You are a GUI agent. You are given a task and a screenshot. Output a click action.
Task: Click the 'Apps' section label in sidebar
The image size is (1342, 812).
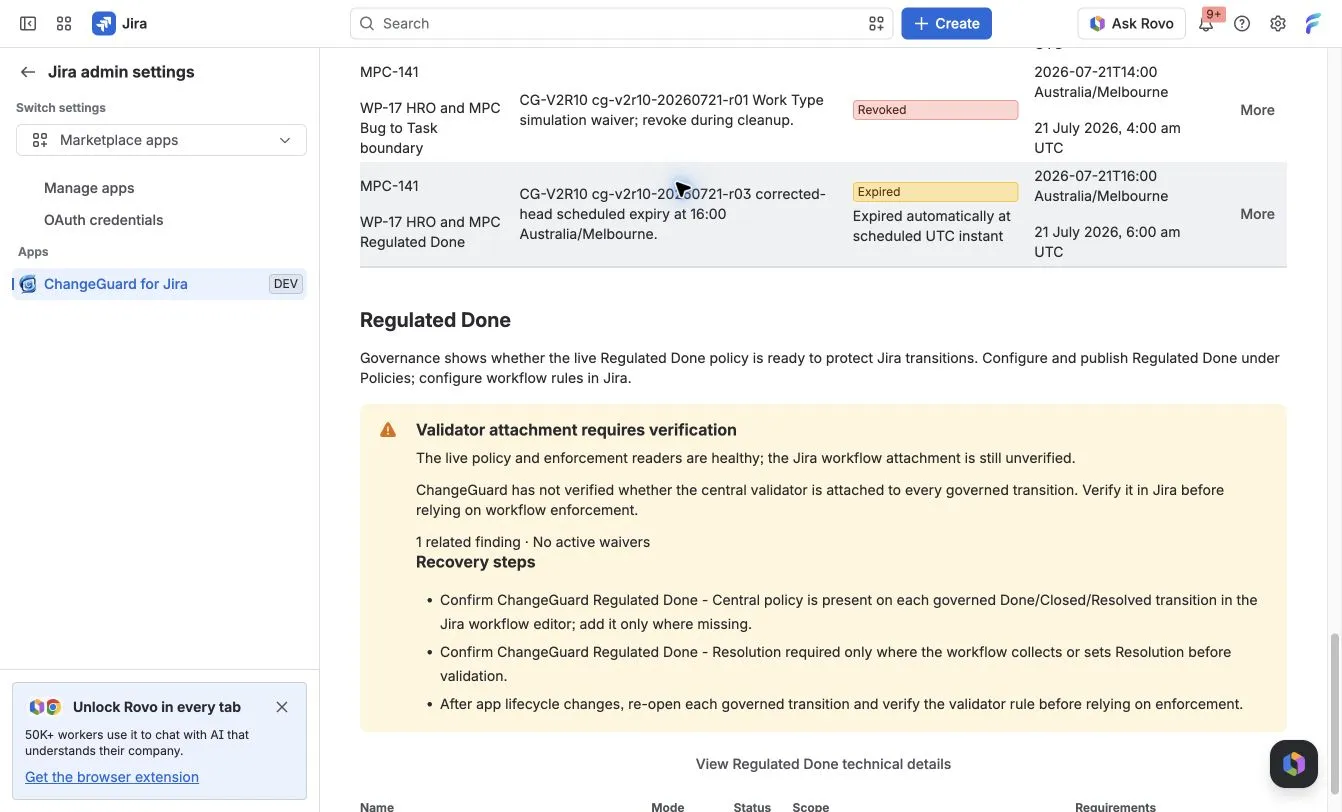[x=33, y=252]
